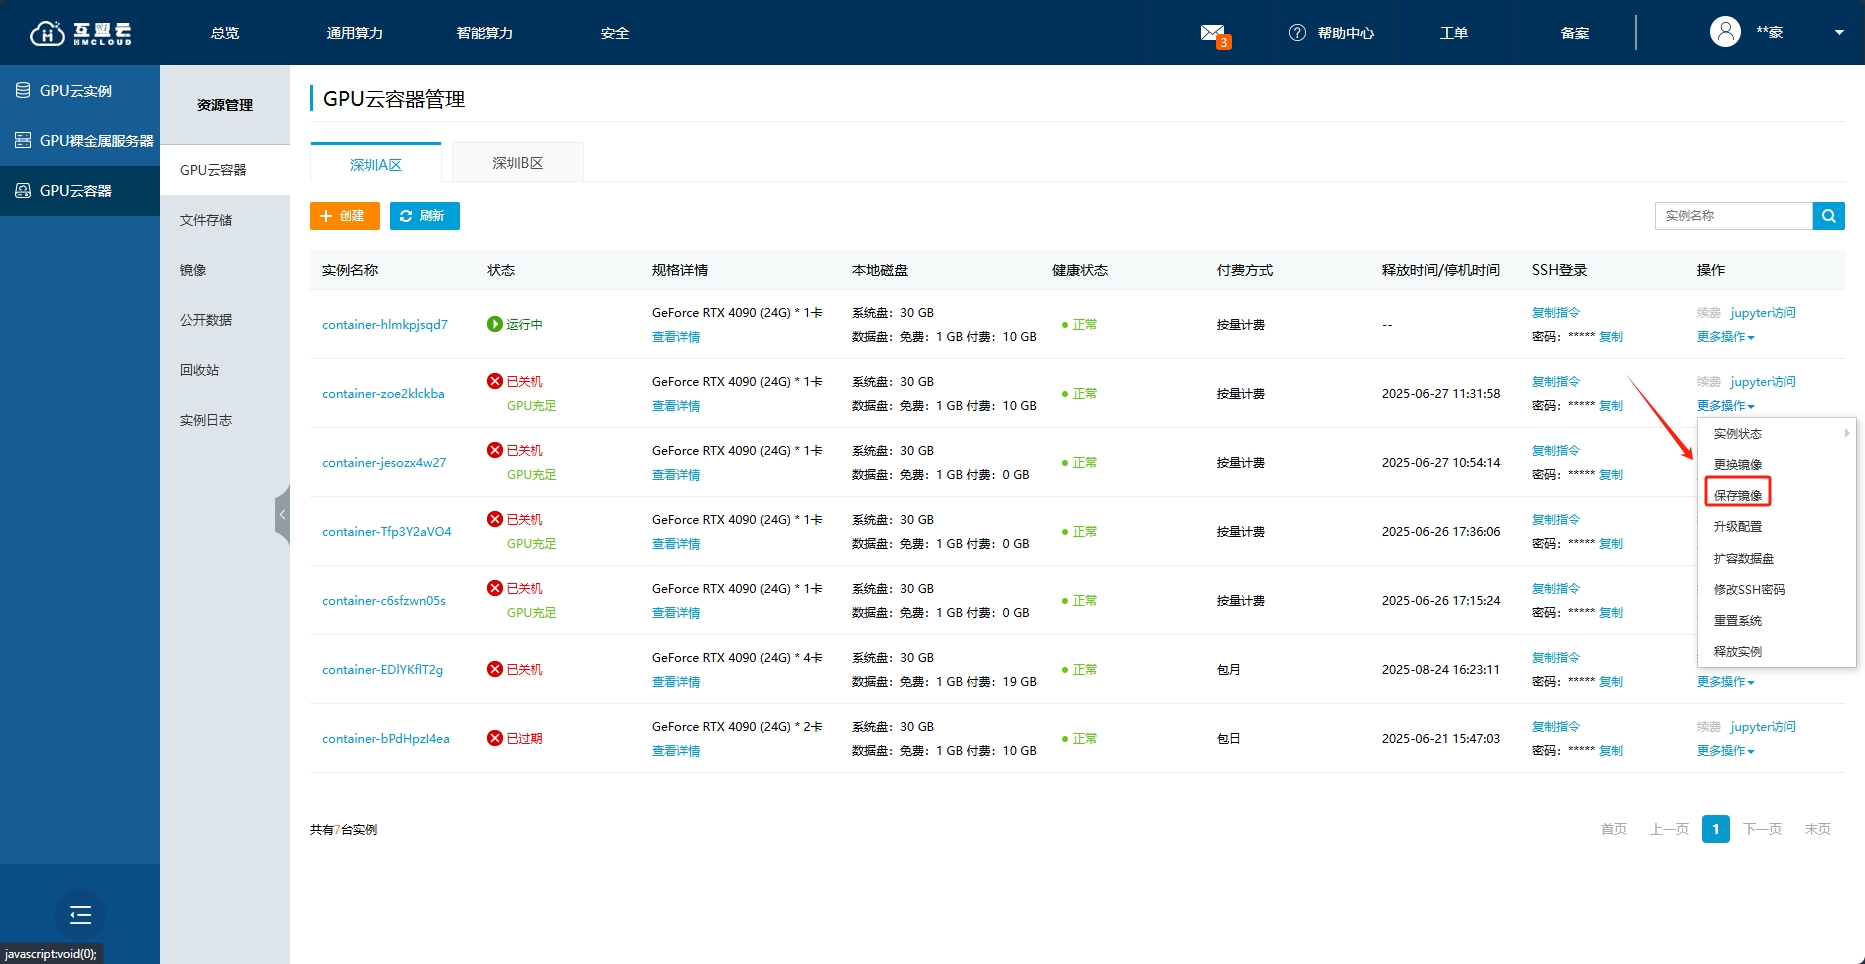Open 总览 in the top navigation
The width and height of the screenshot is (1865, 964).
click(x=225, y=33)
